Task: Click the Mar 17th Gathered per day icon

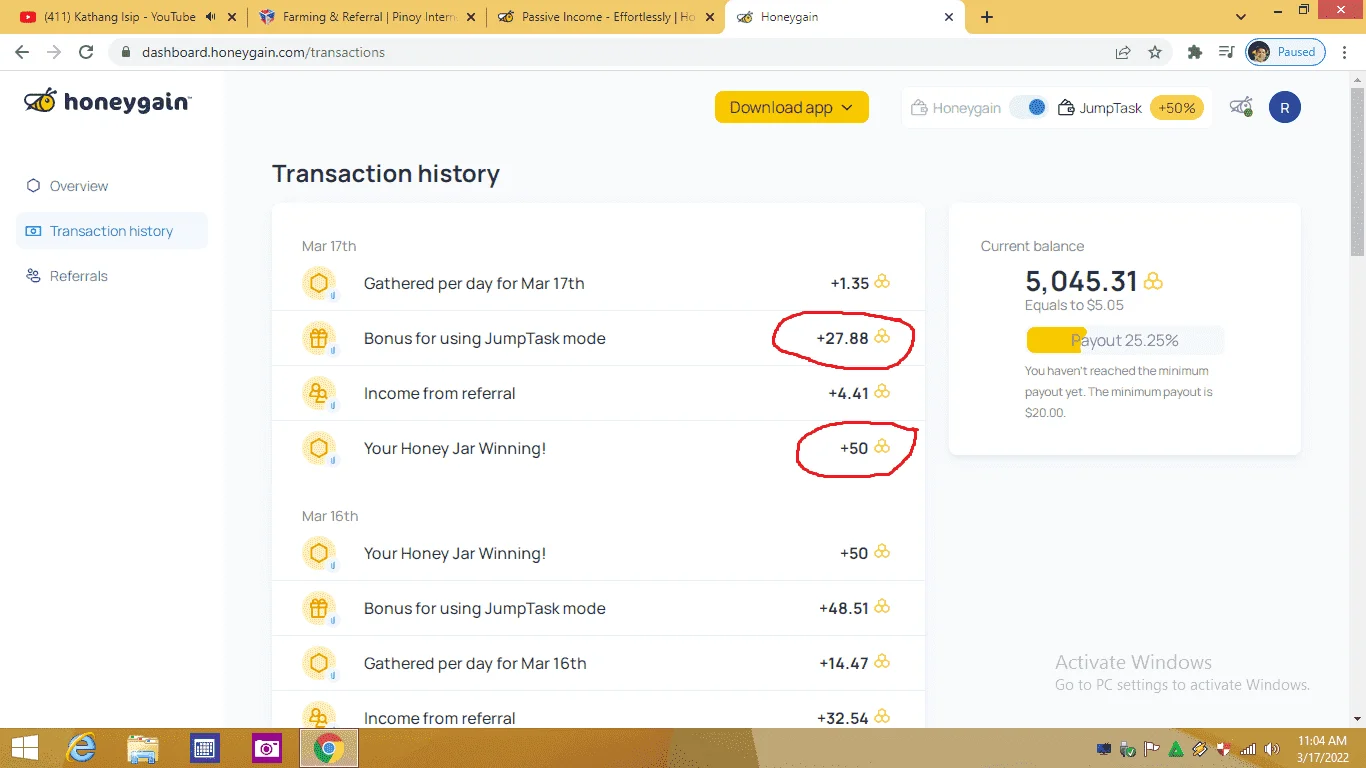Action: [x=319, y=284]
